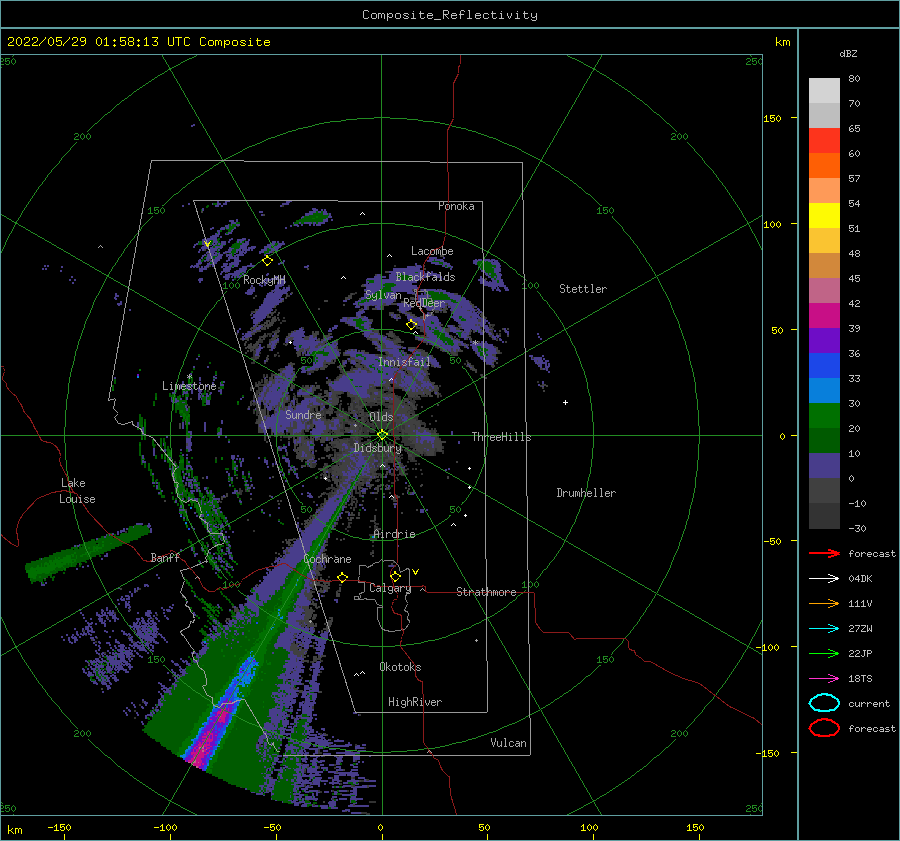Image resolution: width=900 pixels, height=841 pixels.
Task: Select the purple 39 dBZ swatch
Action: [824, 340]
